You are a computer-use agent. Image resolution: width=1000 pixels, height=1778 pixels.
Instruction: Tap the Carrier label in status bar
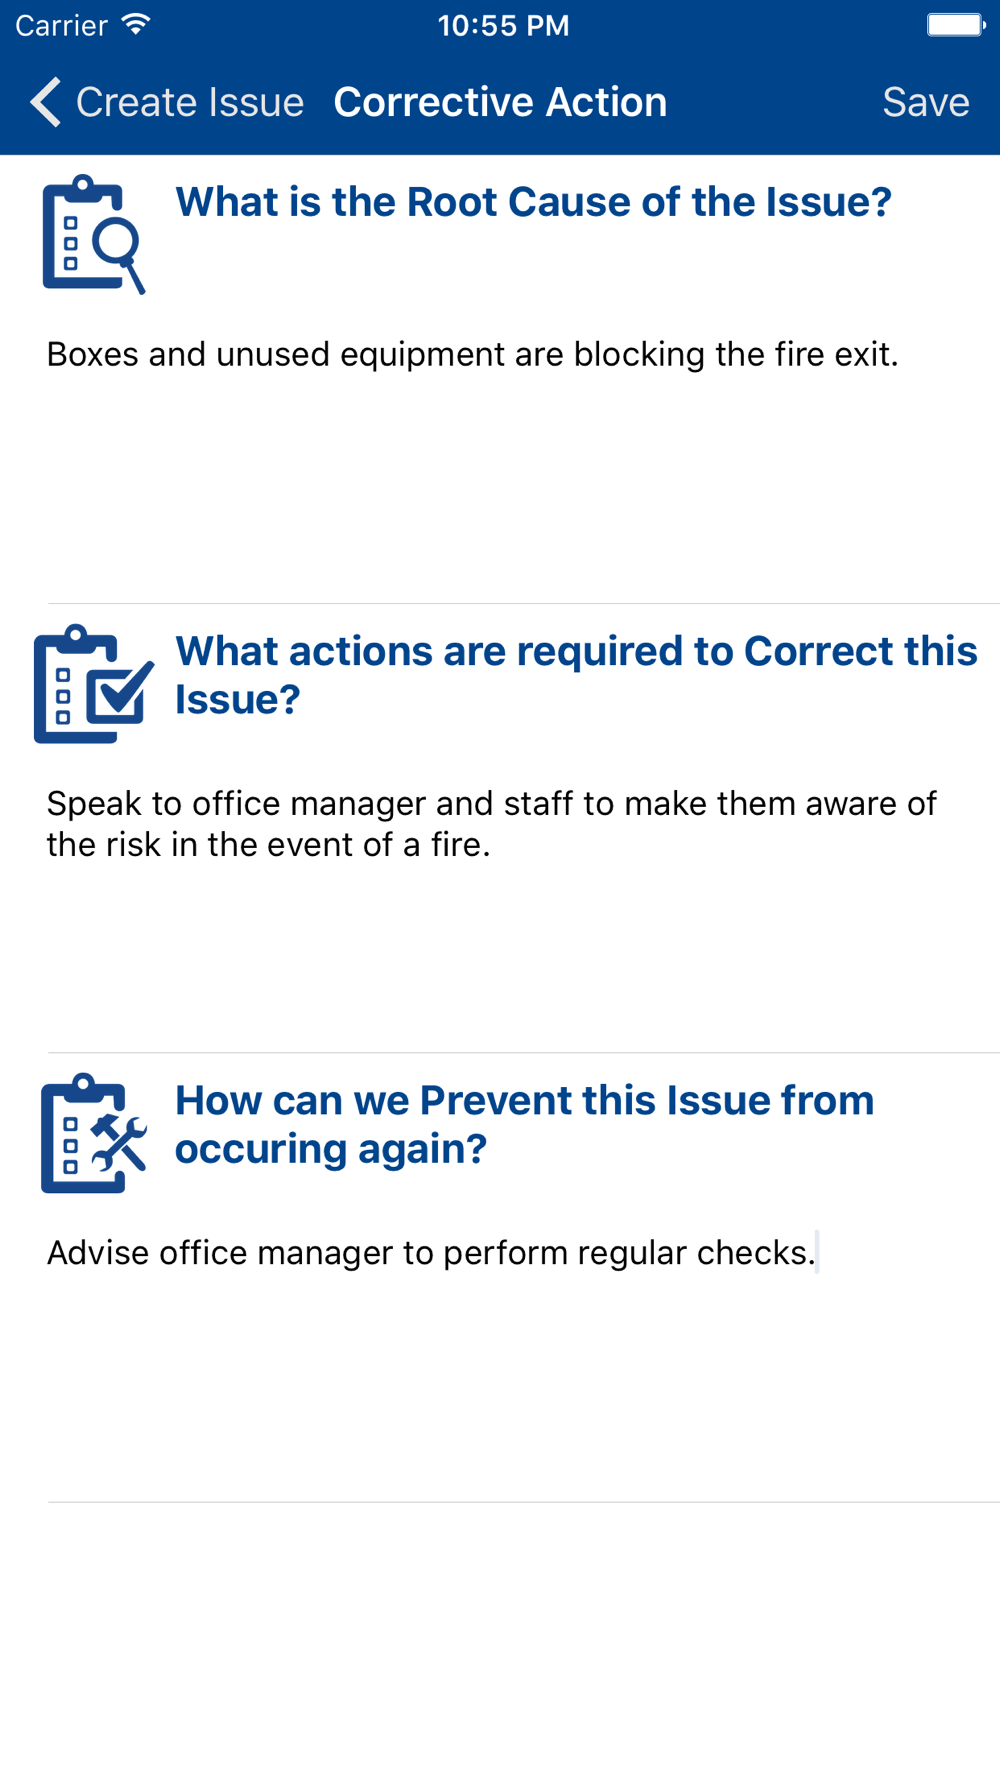tap(61, 25)
